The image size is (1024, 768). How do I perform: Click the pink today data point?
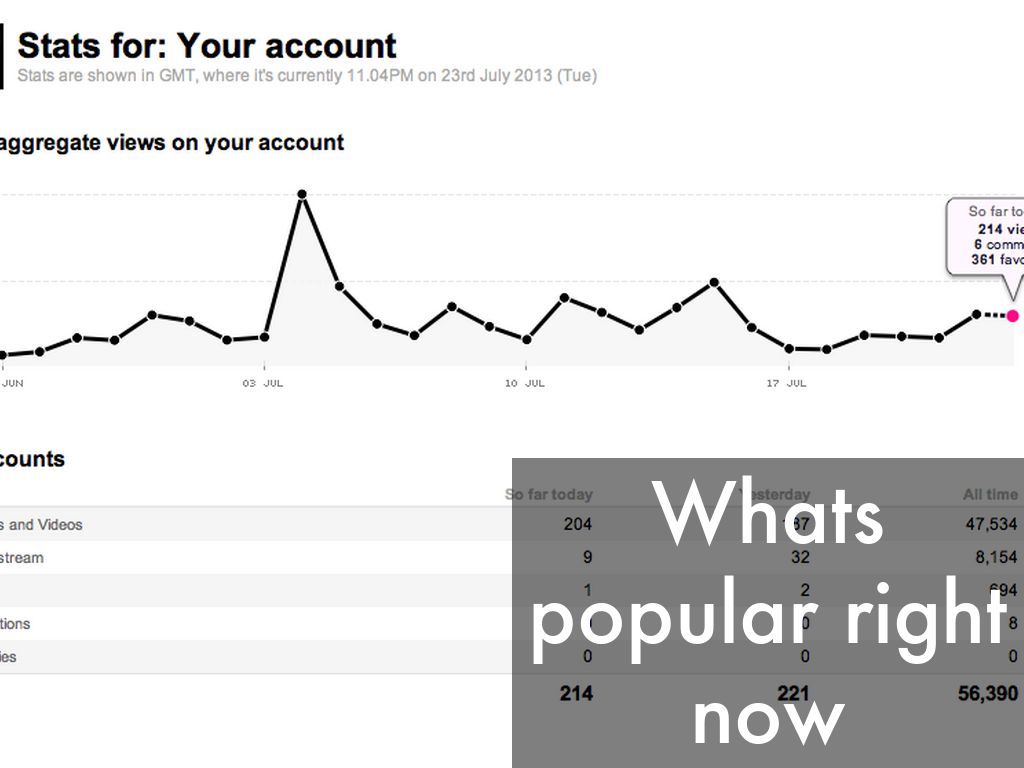pyautogui.click(x=1012, y=316)
